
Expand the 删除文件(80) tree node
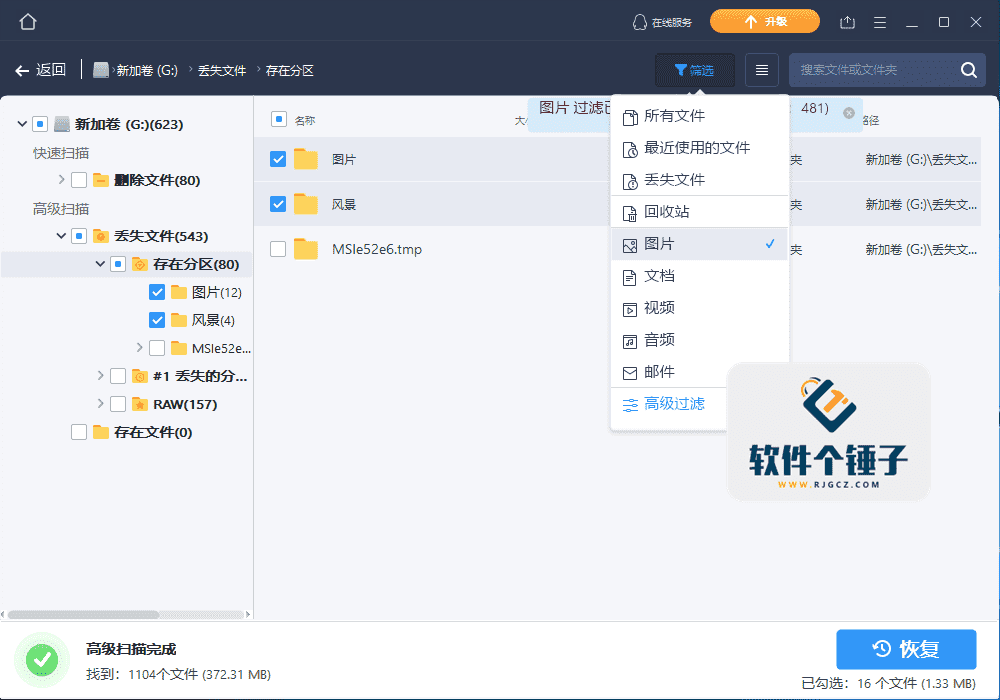click(59, 179)
